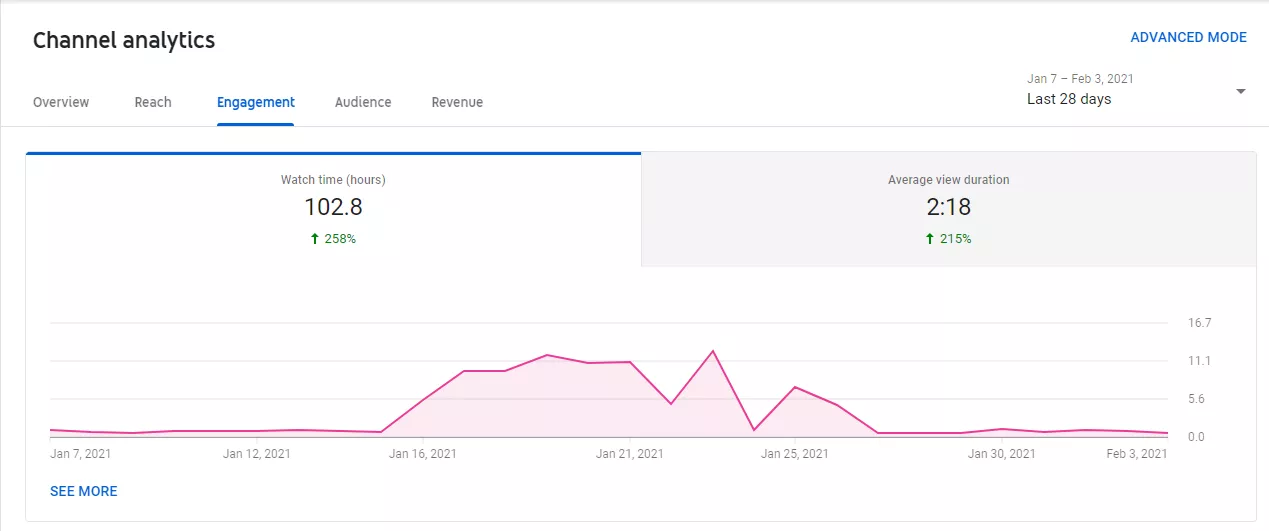This screenshot has height=531, width=1269.
Task: Click the ADVANCED MODE link
Action: (1188, 37)
